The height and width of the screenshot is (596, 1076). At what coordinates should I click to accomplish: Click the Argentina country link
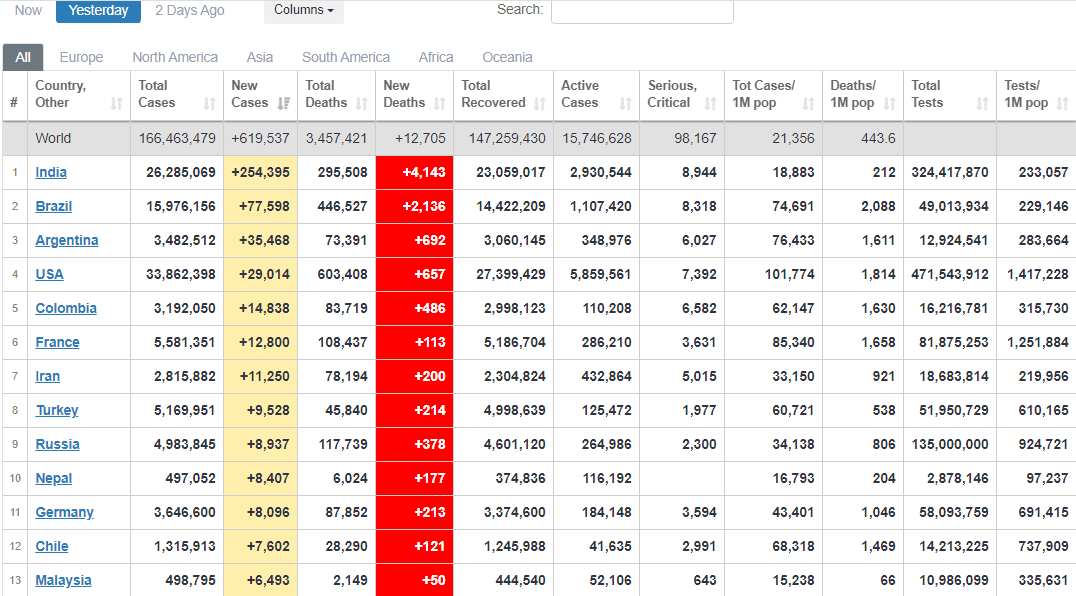[x=67, y=240]
